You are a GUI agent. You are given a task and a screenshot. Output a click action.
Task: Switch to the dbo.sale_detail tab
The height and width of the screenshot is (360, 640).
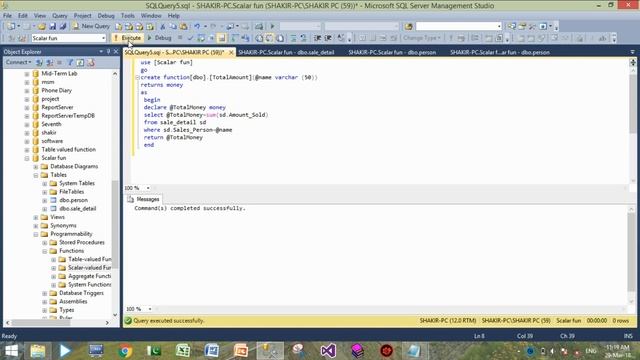[x=286, y=52]
